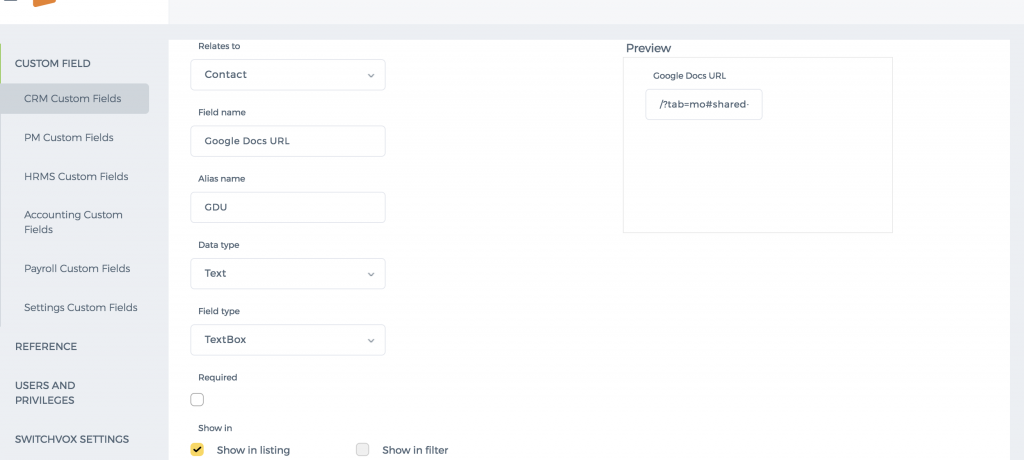
Task: Tick the Required checkbox
Action: pos(197,399)
